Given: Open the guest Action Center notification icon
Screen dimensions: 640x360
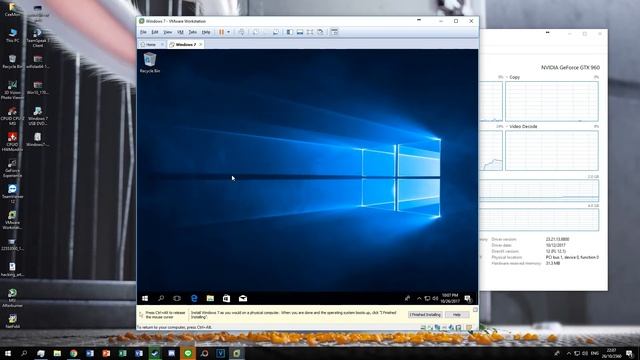Looking at the screenshot, I should coord(468,298).
